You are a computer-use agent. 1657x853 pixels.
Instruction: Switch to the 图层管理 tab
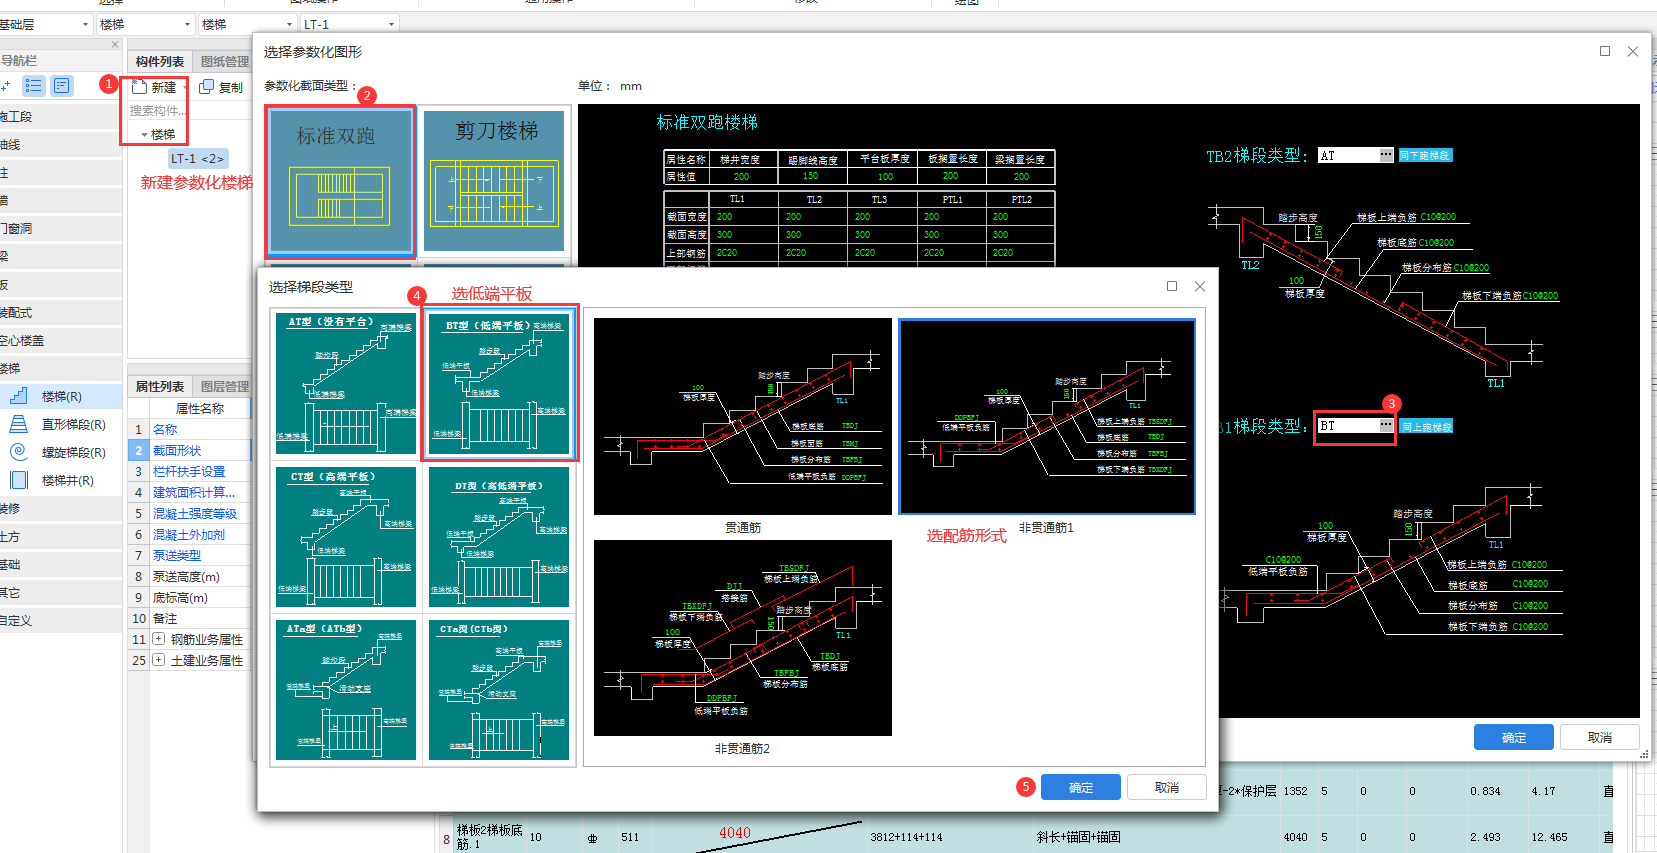[225, 386]
